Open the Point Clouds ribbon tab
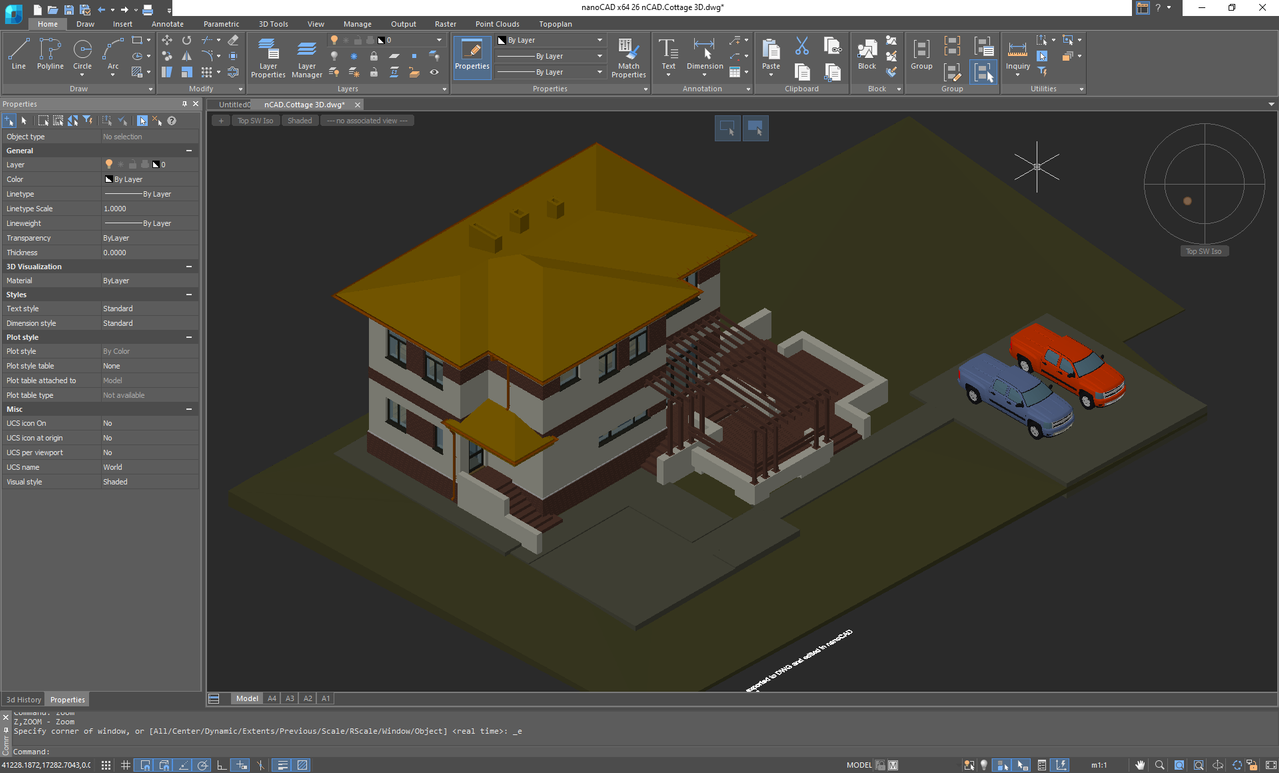Viewport: 1279px width, 773px height. click(x=497, y=24)
